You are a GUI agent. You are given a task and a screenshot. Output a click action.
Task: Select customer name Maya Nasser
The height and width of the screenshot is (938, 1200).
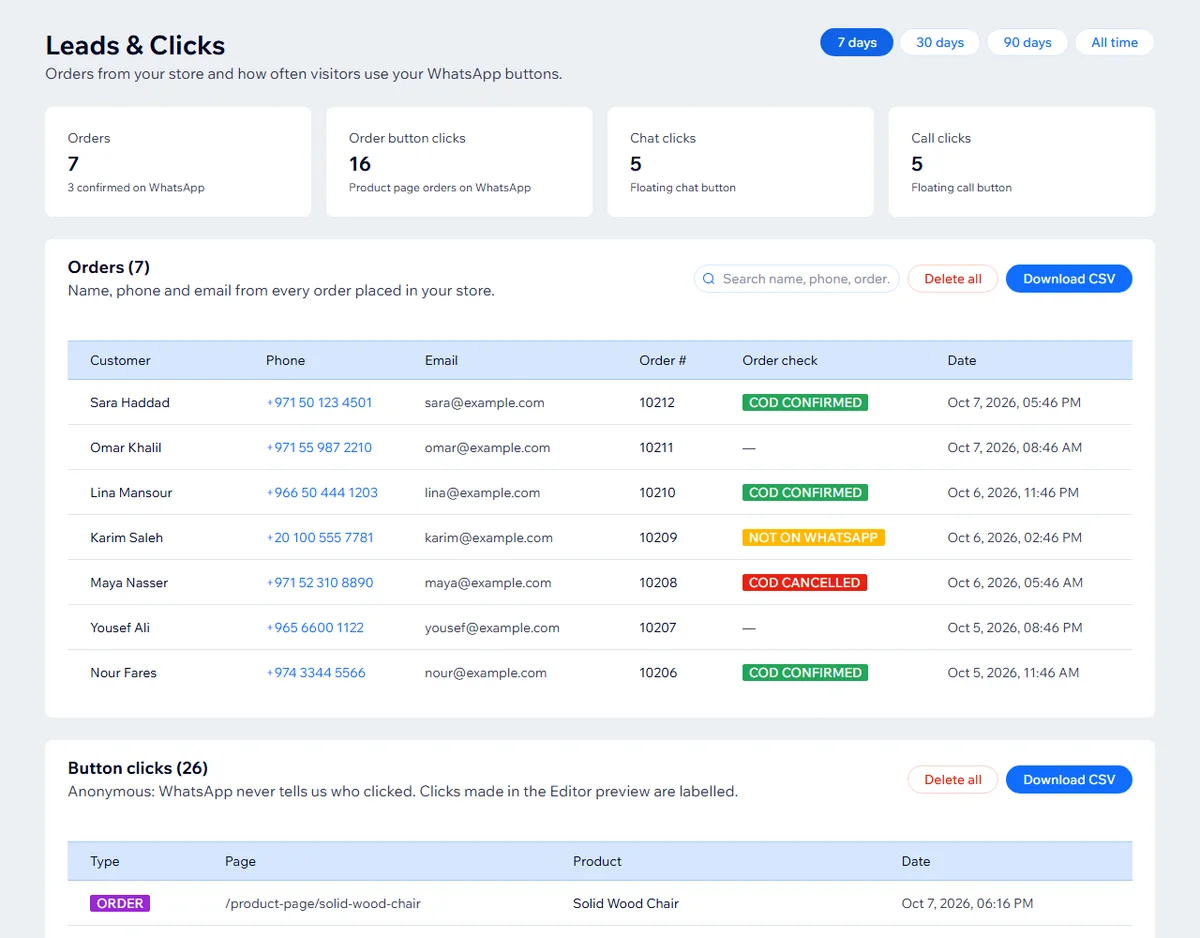129,583
